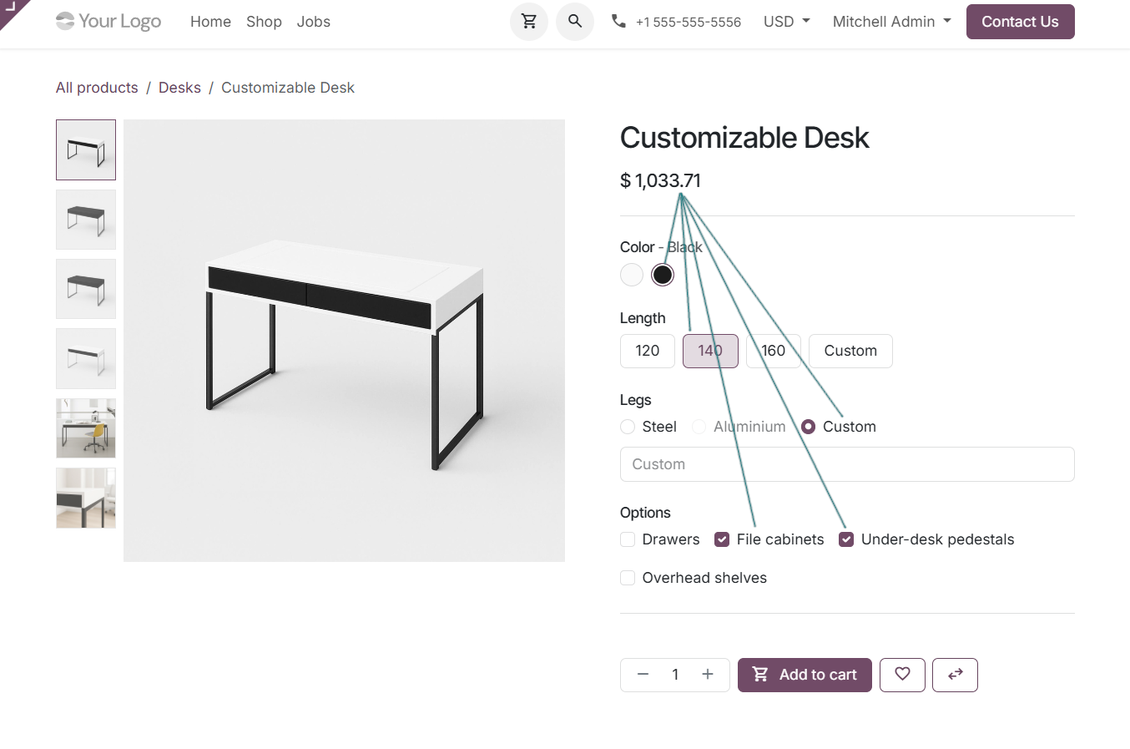
Task: Click the phone icon beside +1 555-555-5556
Action: click(x=618, y=21)
